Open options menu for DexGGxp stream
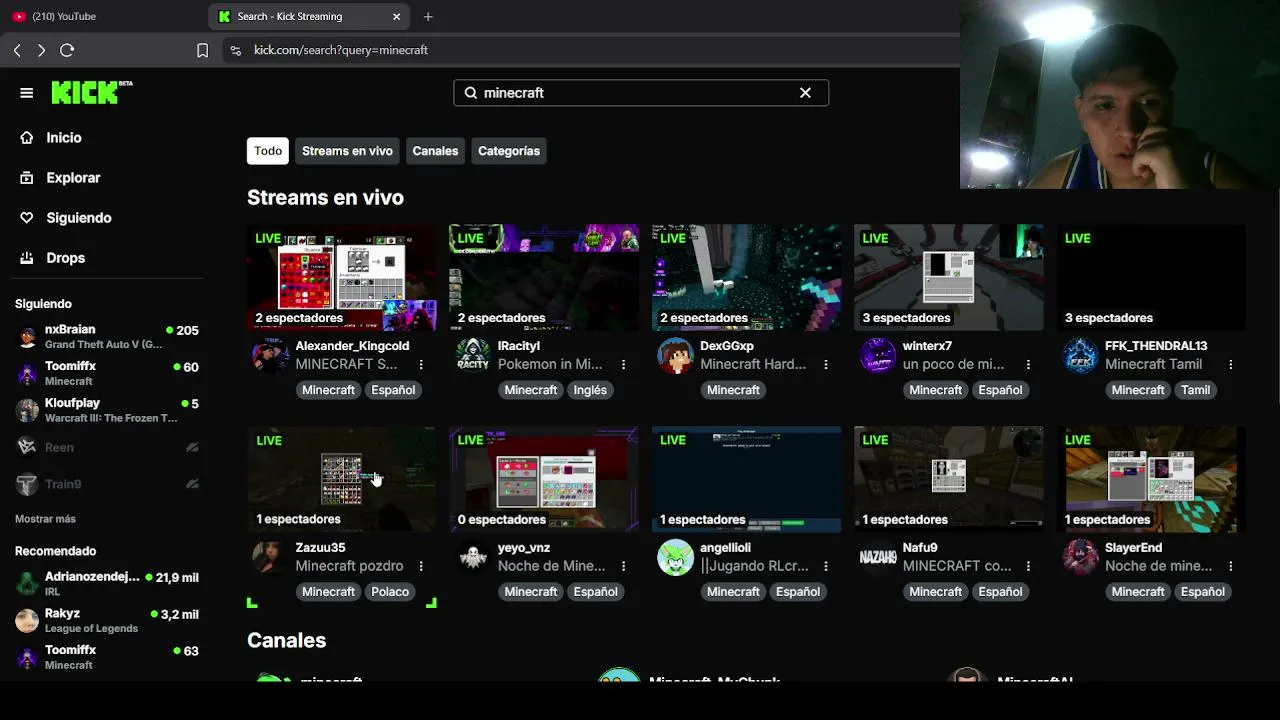1280x720 pixels. (826, 365)
